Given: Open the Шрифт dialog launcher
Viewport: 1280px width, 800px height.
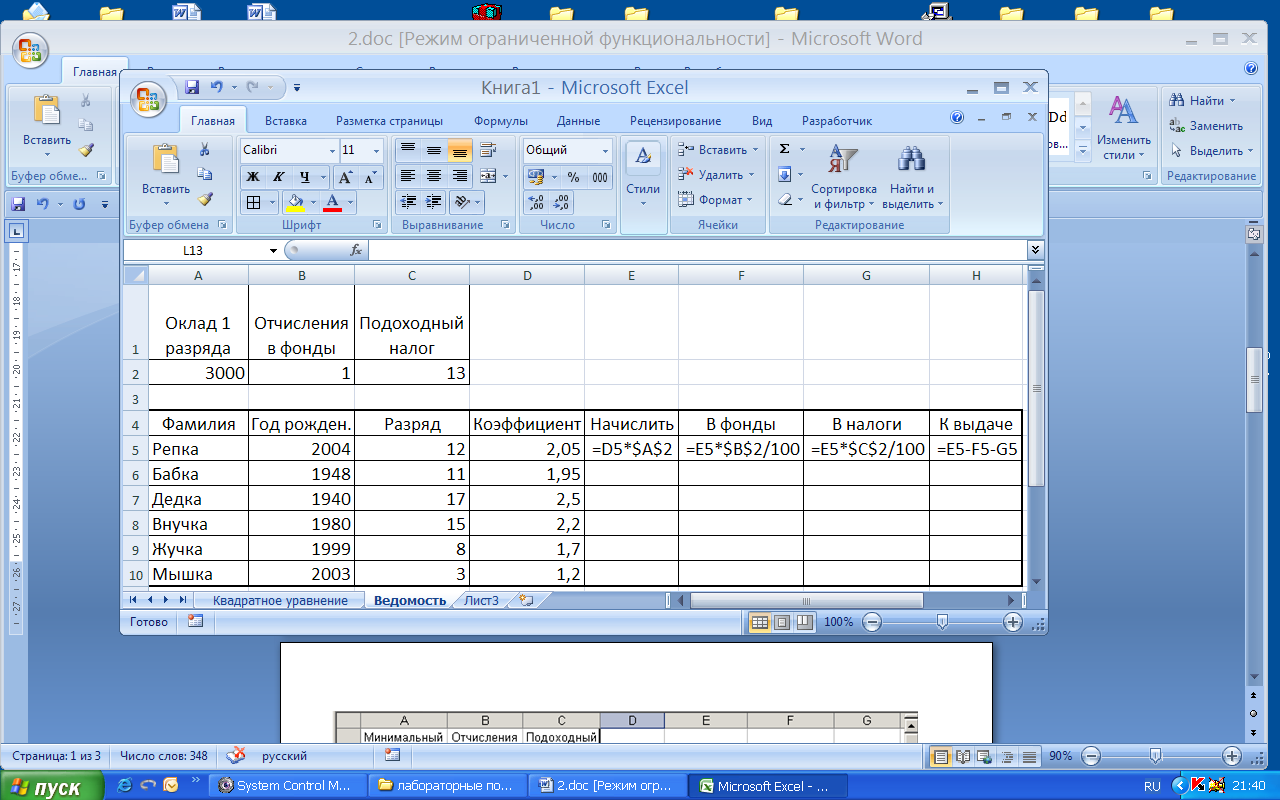Looking at the screenshot, I should pyautogui.click(x=377, y=225).
